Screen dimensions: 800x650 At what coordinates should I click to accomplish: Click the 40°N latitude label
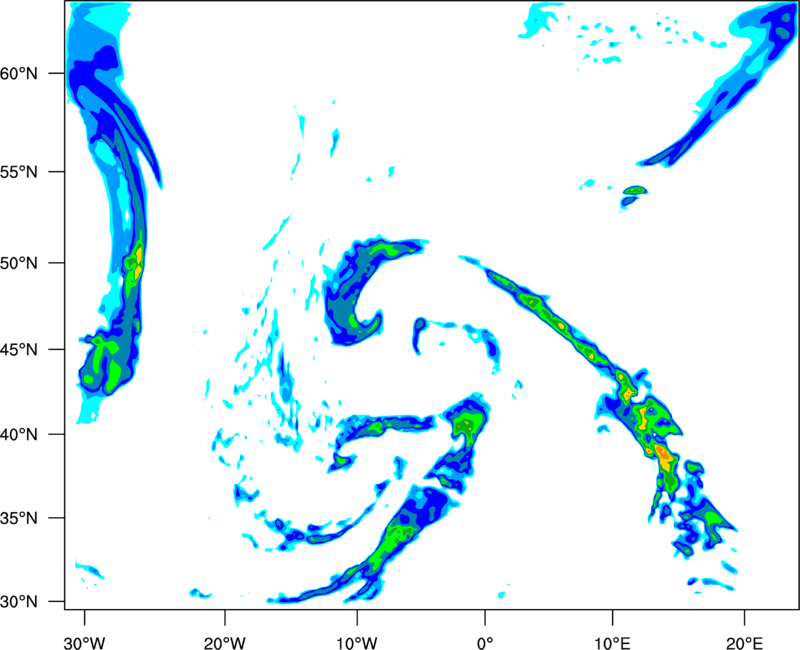coord(19,434)
